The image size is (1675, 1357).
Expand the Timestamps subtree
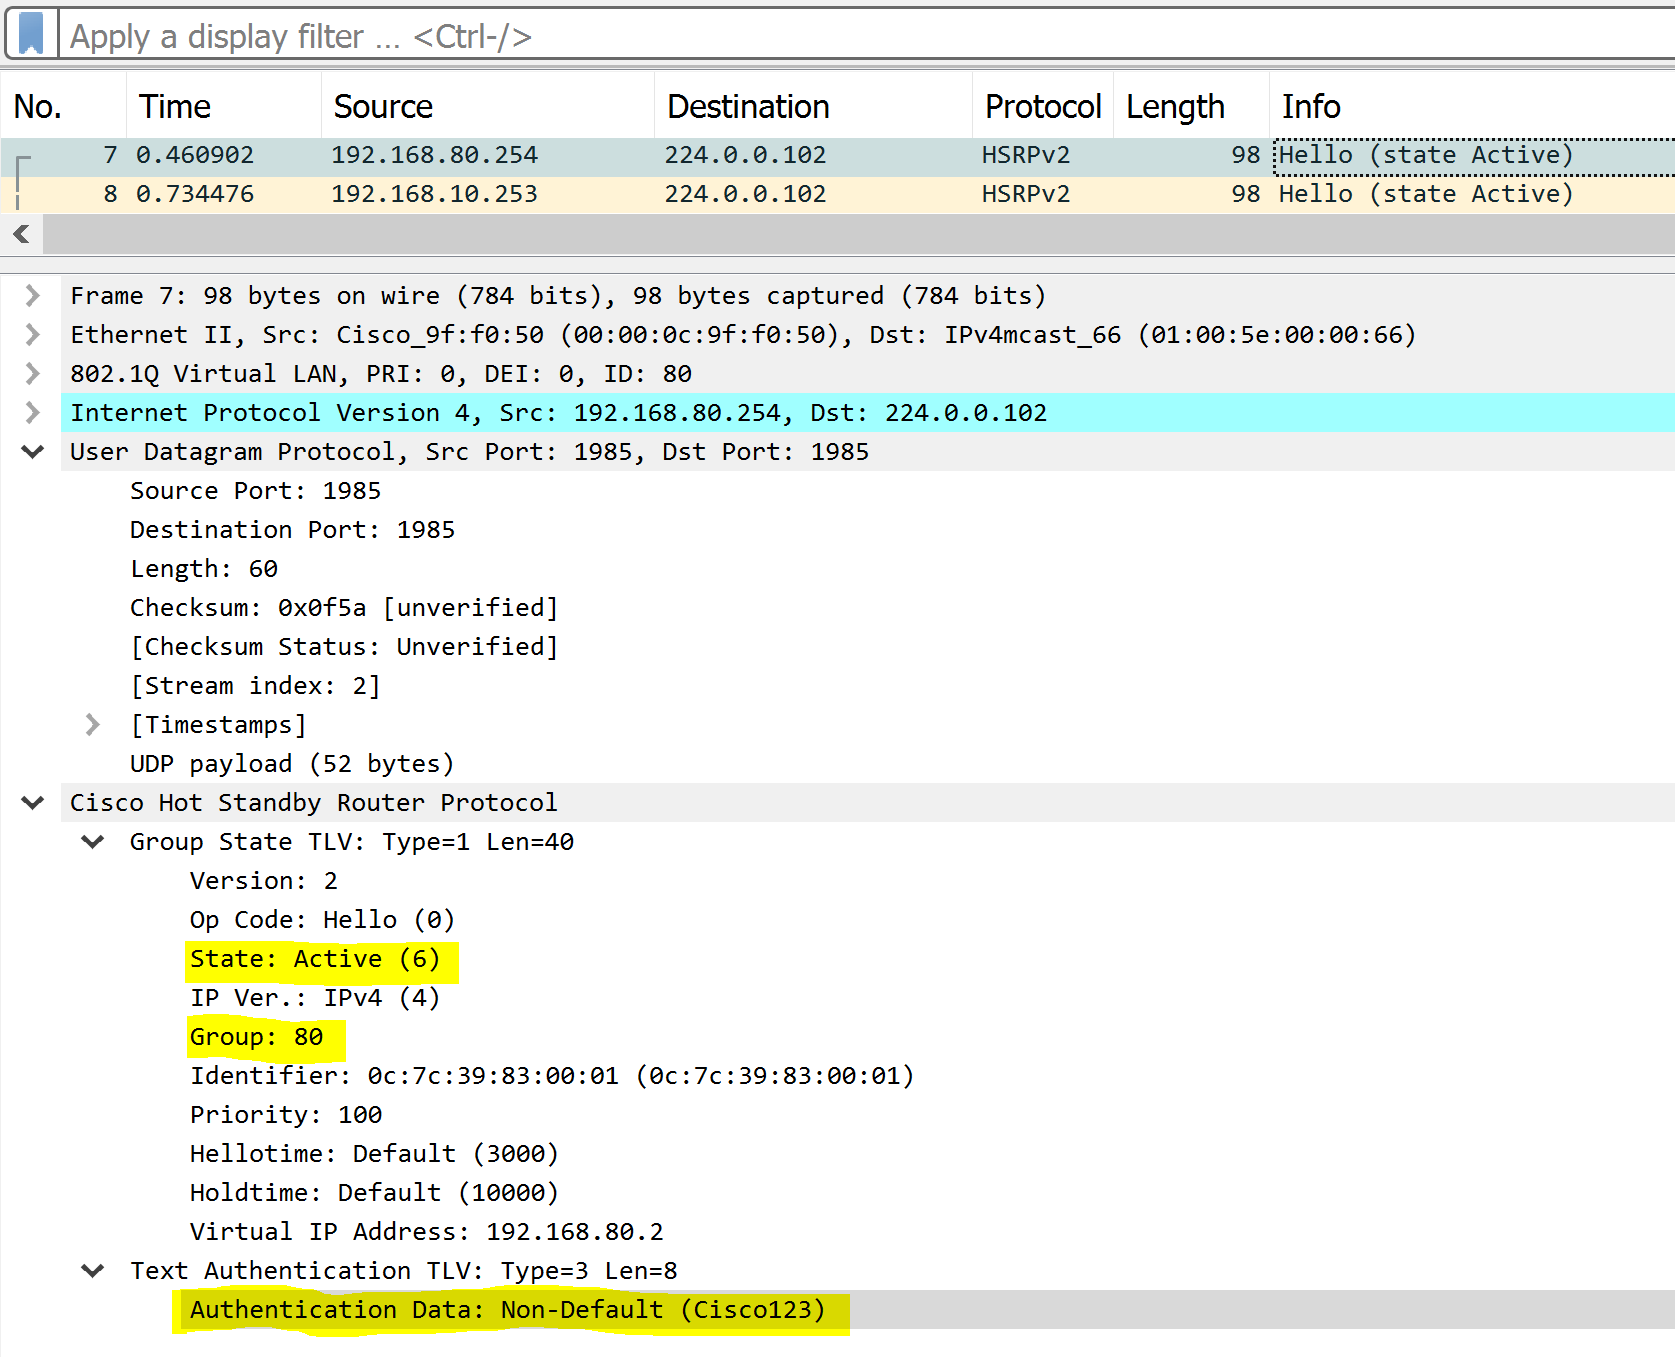pyautogui.click(x=92, y=725)
